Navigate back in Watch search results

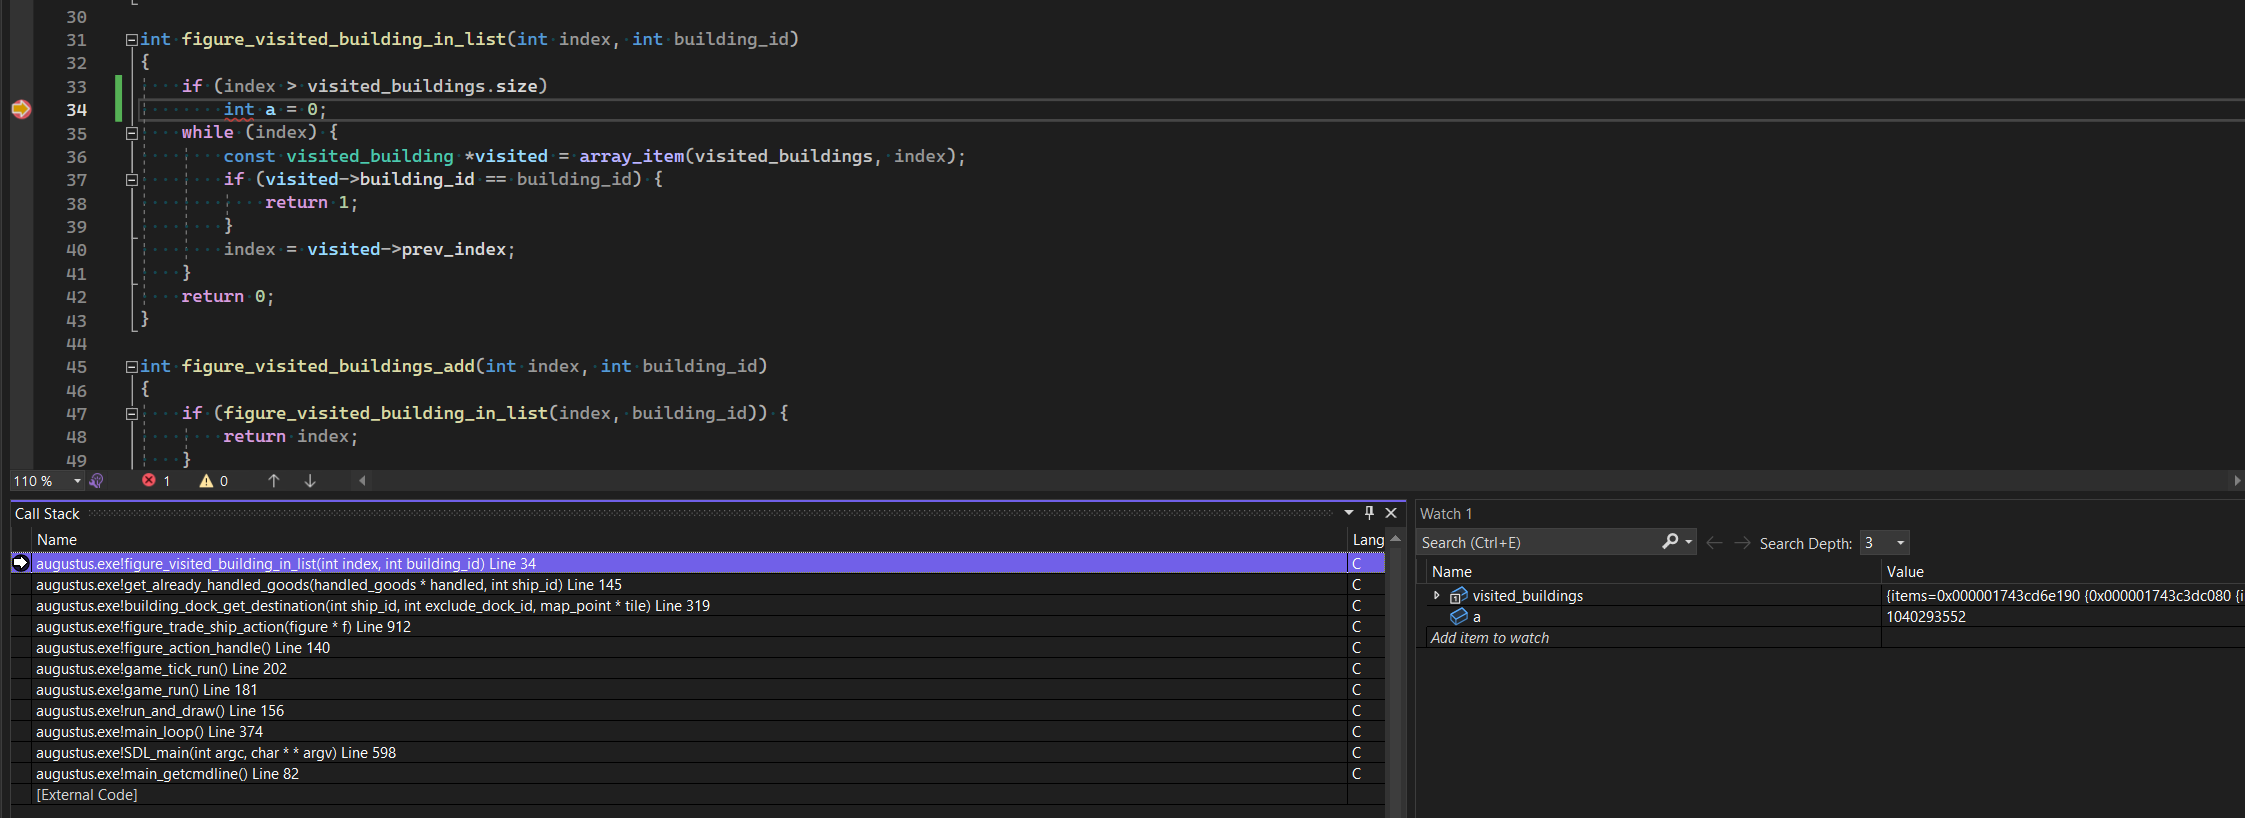(1714, 543)
